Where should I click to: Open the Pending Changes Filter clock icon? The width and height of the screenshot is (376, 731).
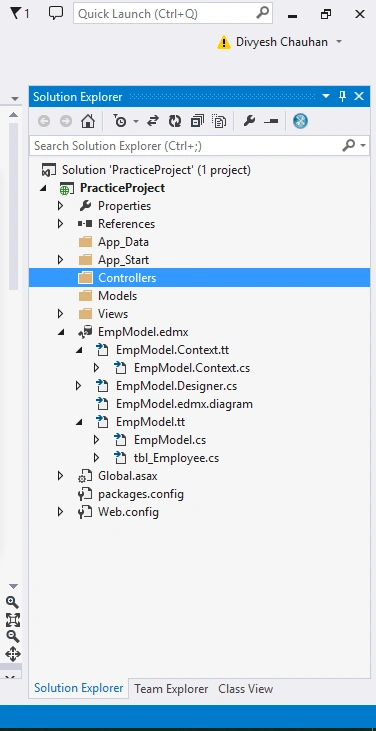pyautogui.click(x=120, y=122)
